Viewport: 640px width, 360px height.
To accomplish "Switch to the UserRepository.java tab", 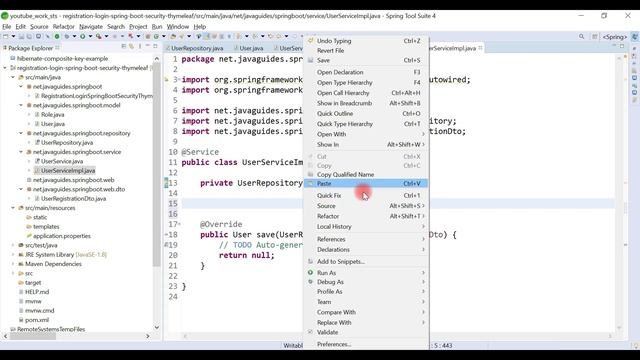I will [197, 48].
